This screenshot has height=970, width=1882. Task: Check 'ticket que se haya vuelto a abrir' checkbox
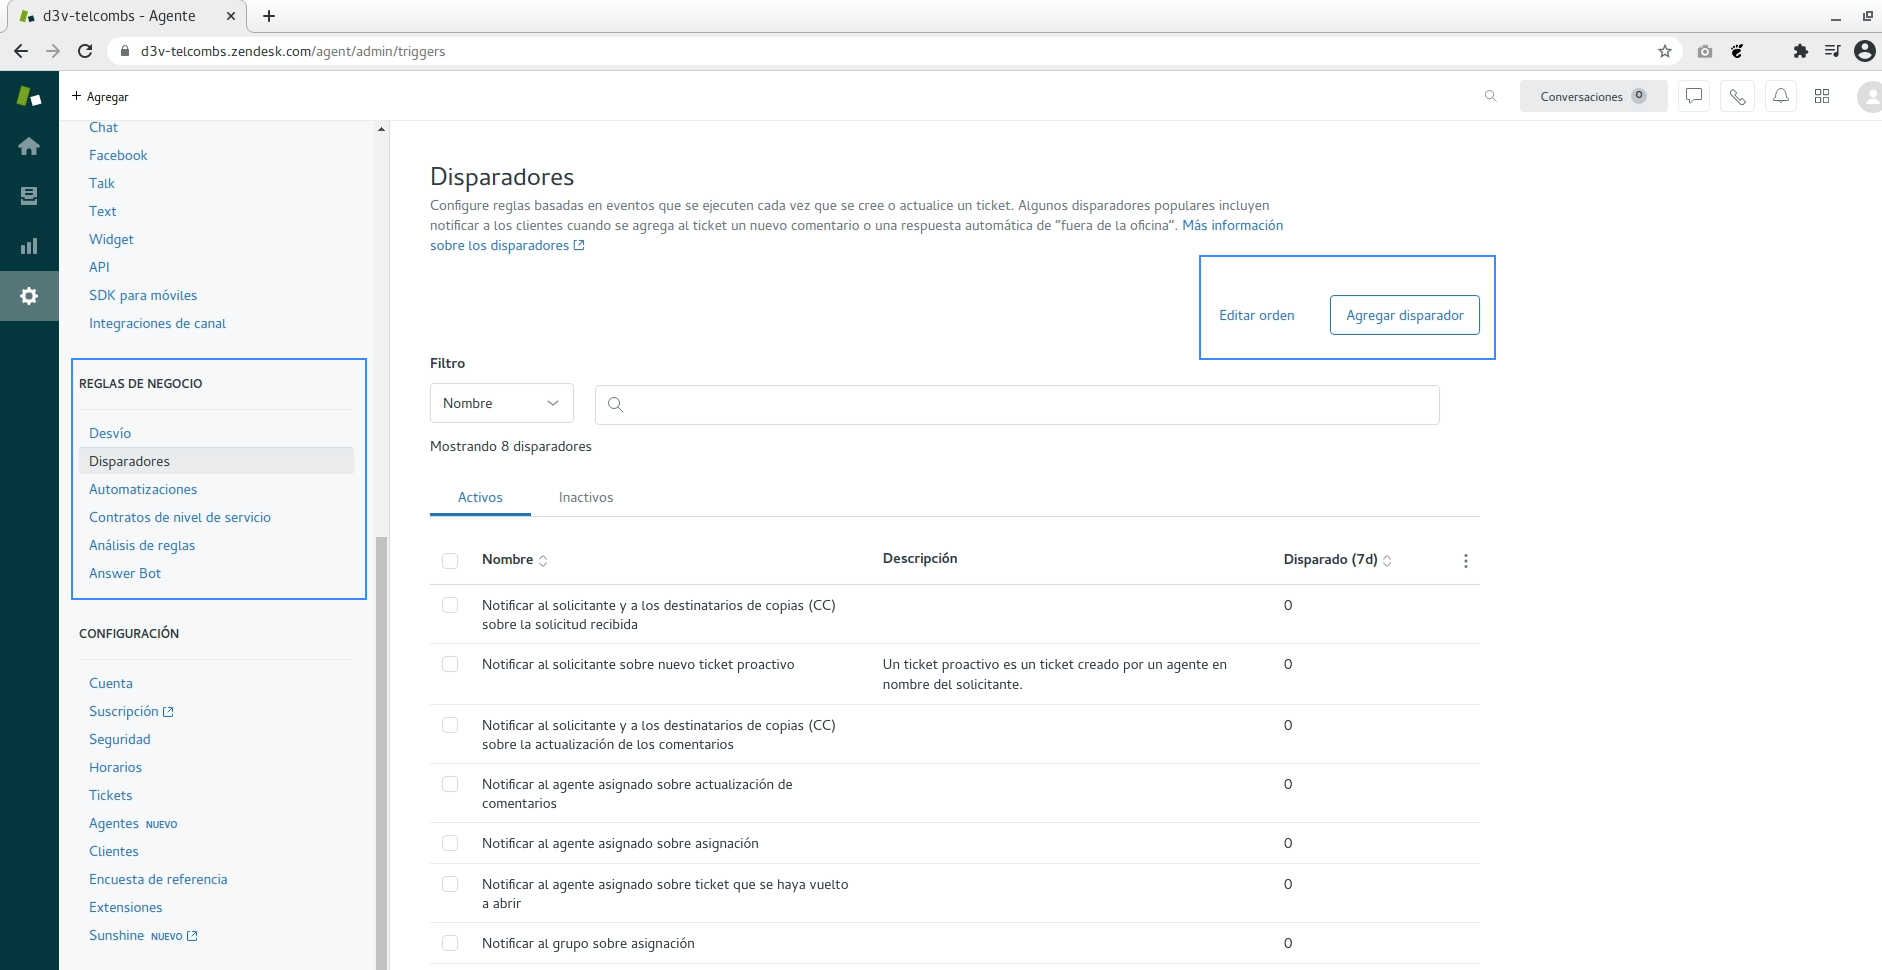tap(450, 884)
